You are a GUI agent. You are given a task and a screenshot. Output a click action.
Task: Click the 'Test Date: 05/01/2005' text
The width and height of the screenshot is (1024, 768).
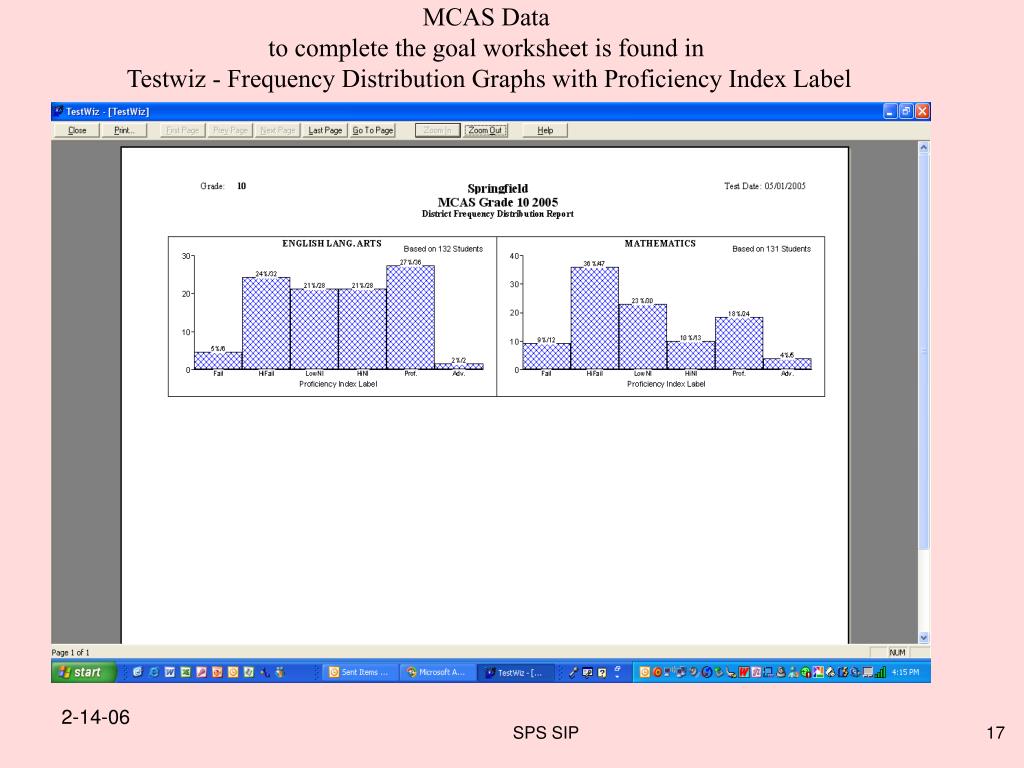pyautogui.click(x=765, y=186)
